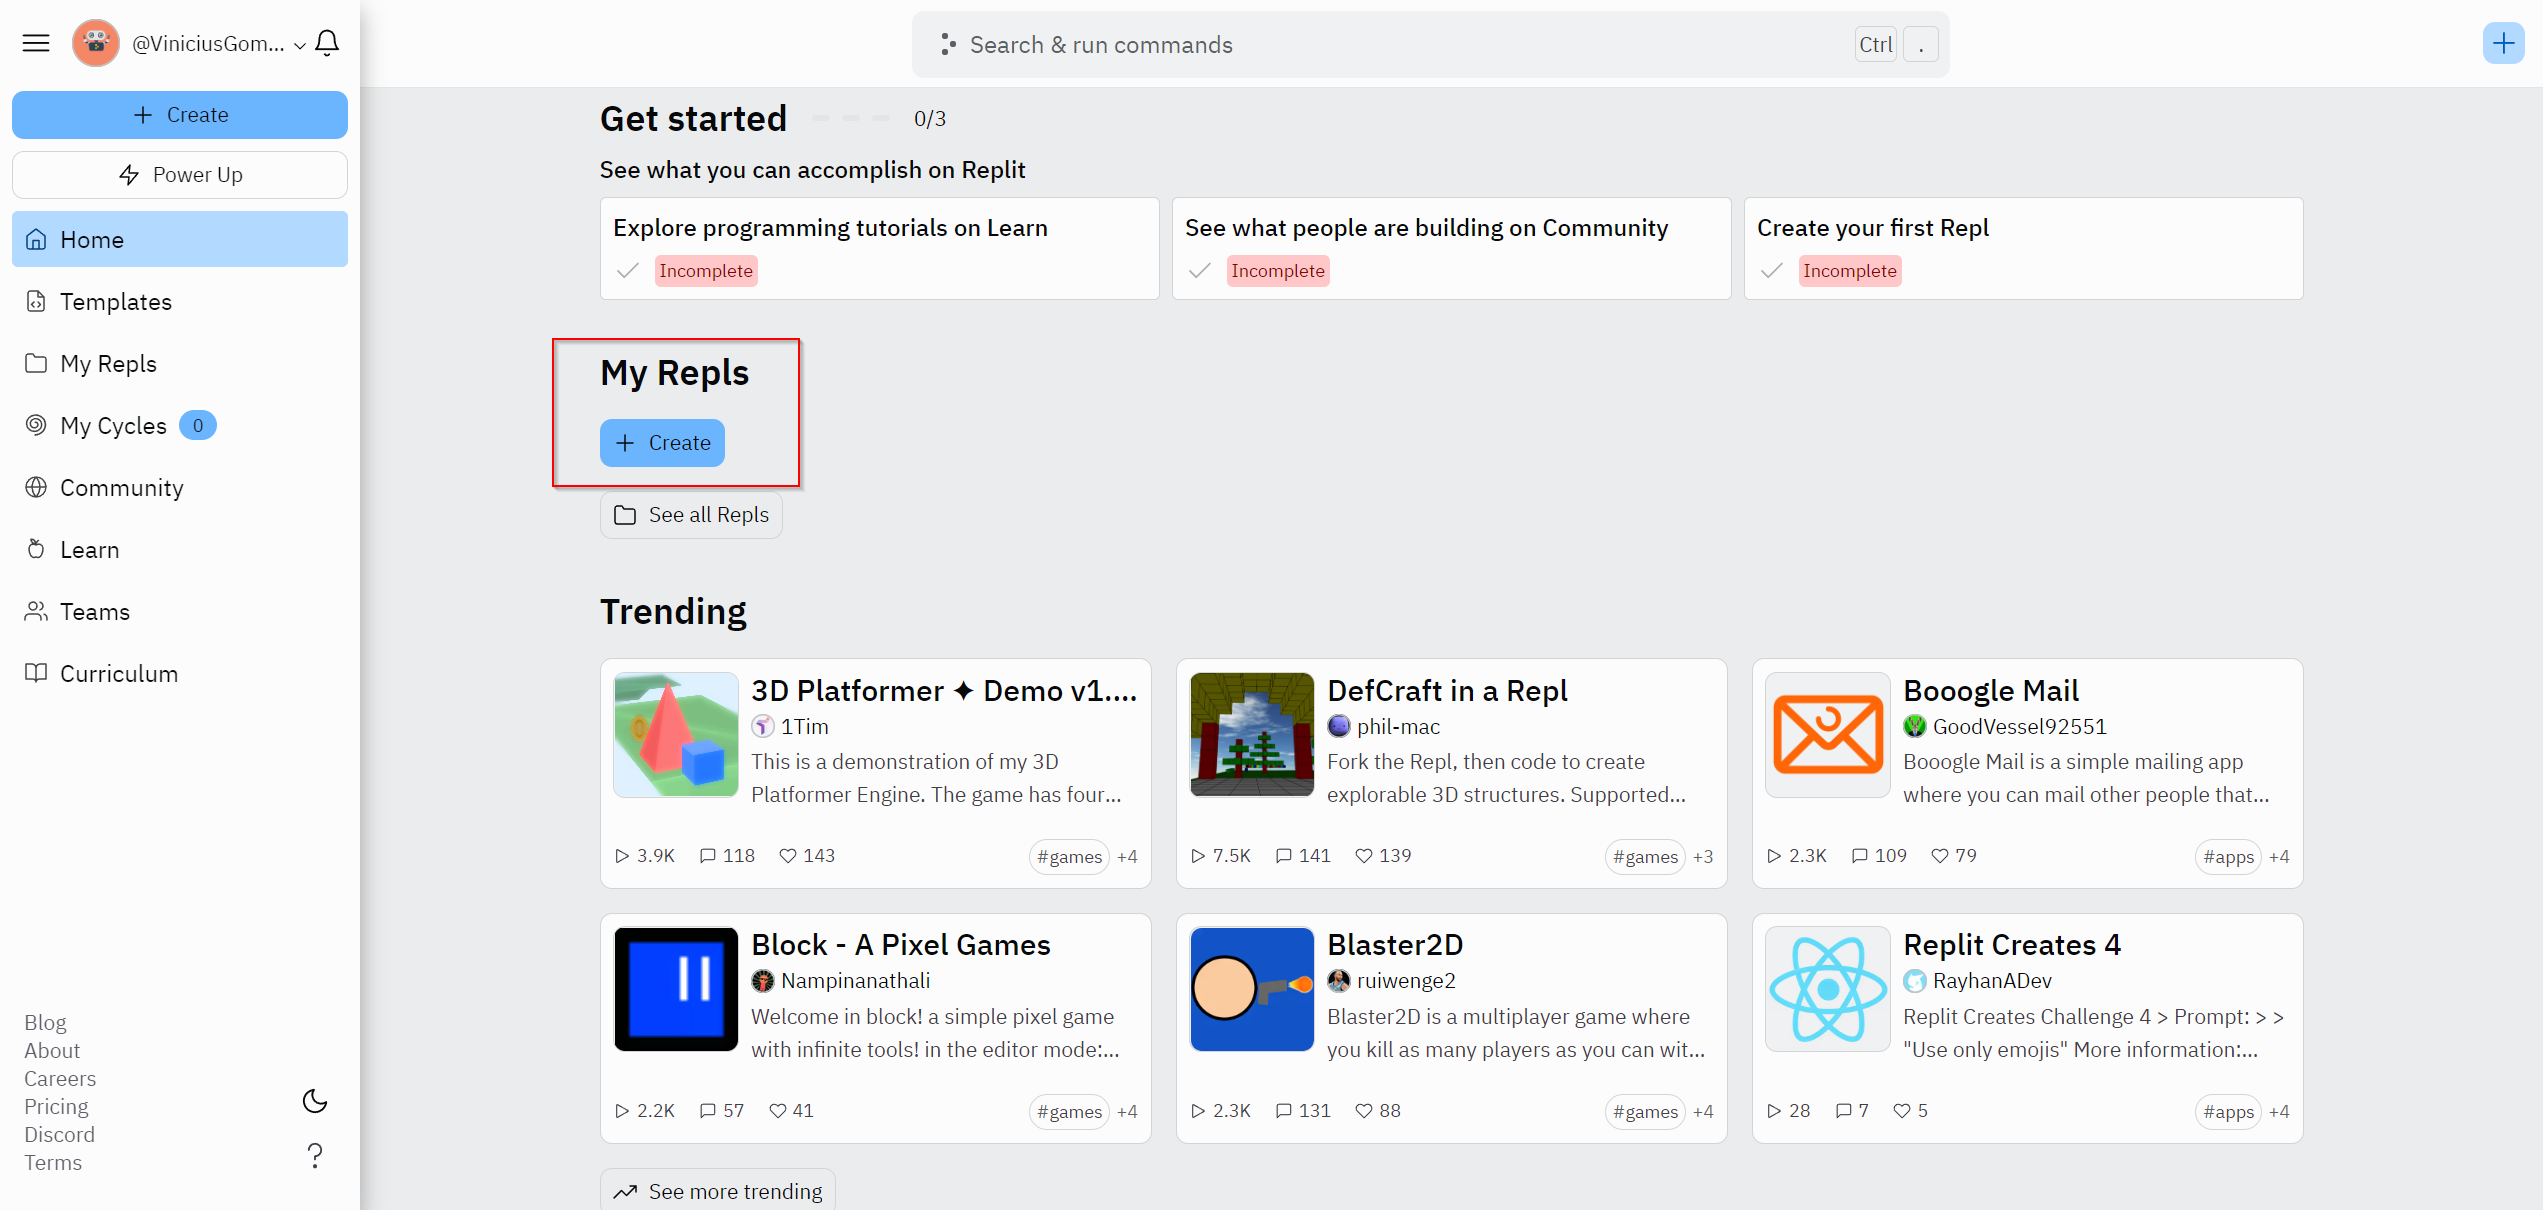Click the Get started progress indicator

click(x=851, y=119)
